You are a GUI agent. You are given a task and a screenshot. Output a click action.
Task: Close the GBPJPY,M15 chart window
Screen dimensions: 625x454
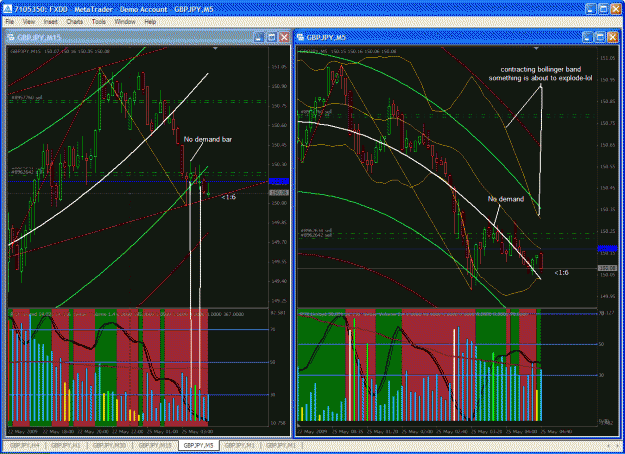(x=284, y=37)
